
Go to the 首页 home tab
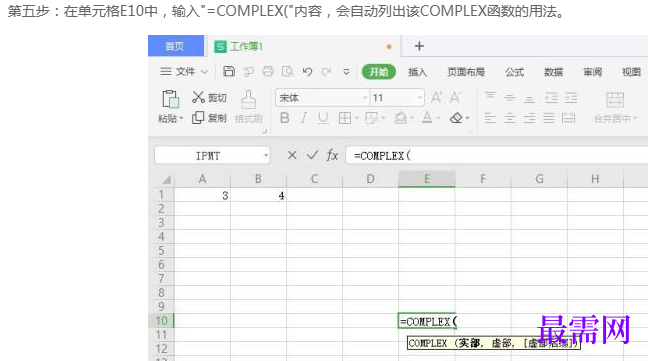tap(176, 46)
